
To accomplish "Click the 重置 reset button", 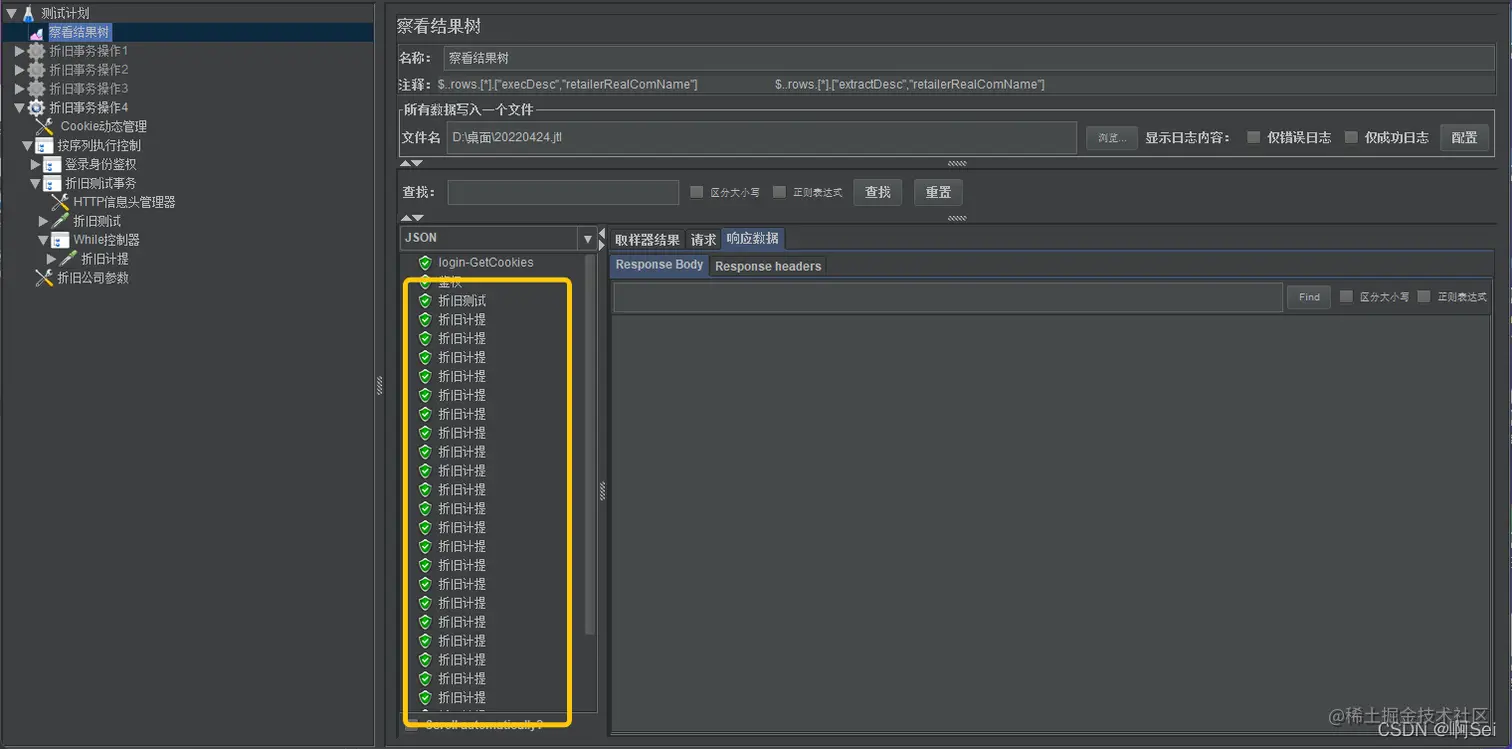I will click(x=938, y=192).
